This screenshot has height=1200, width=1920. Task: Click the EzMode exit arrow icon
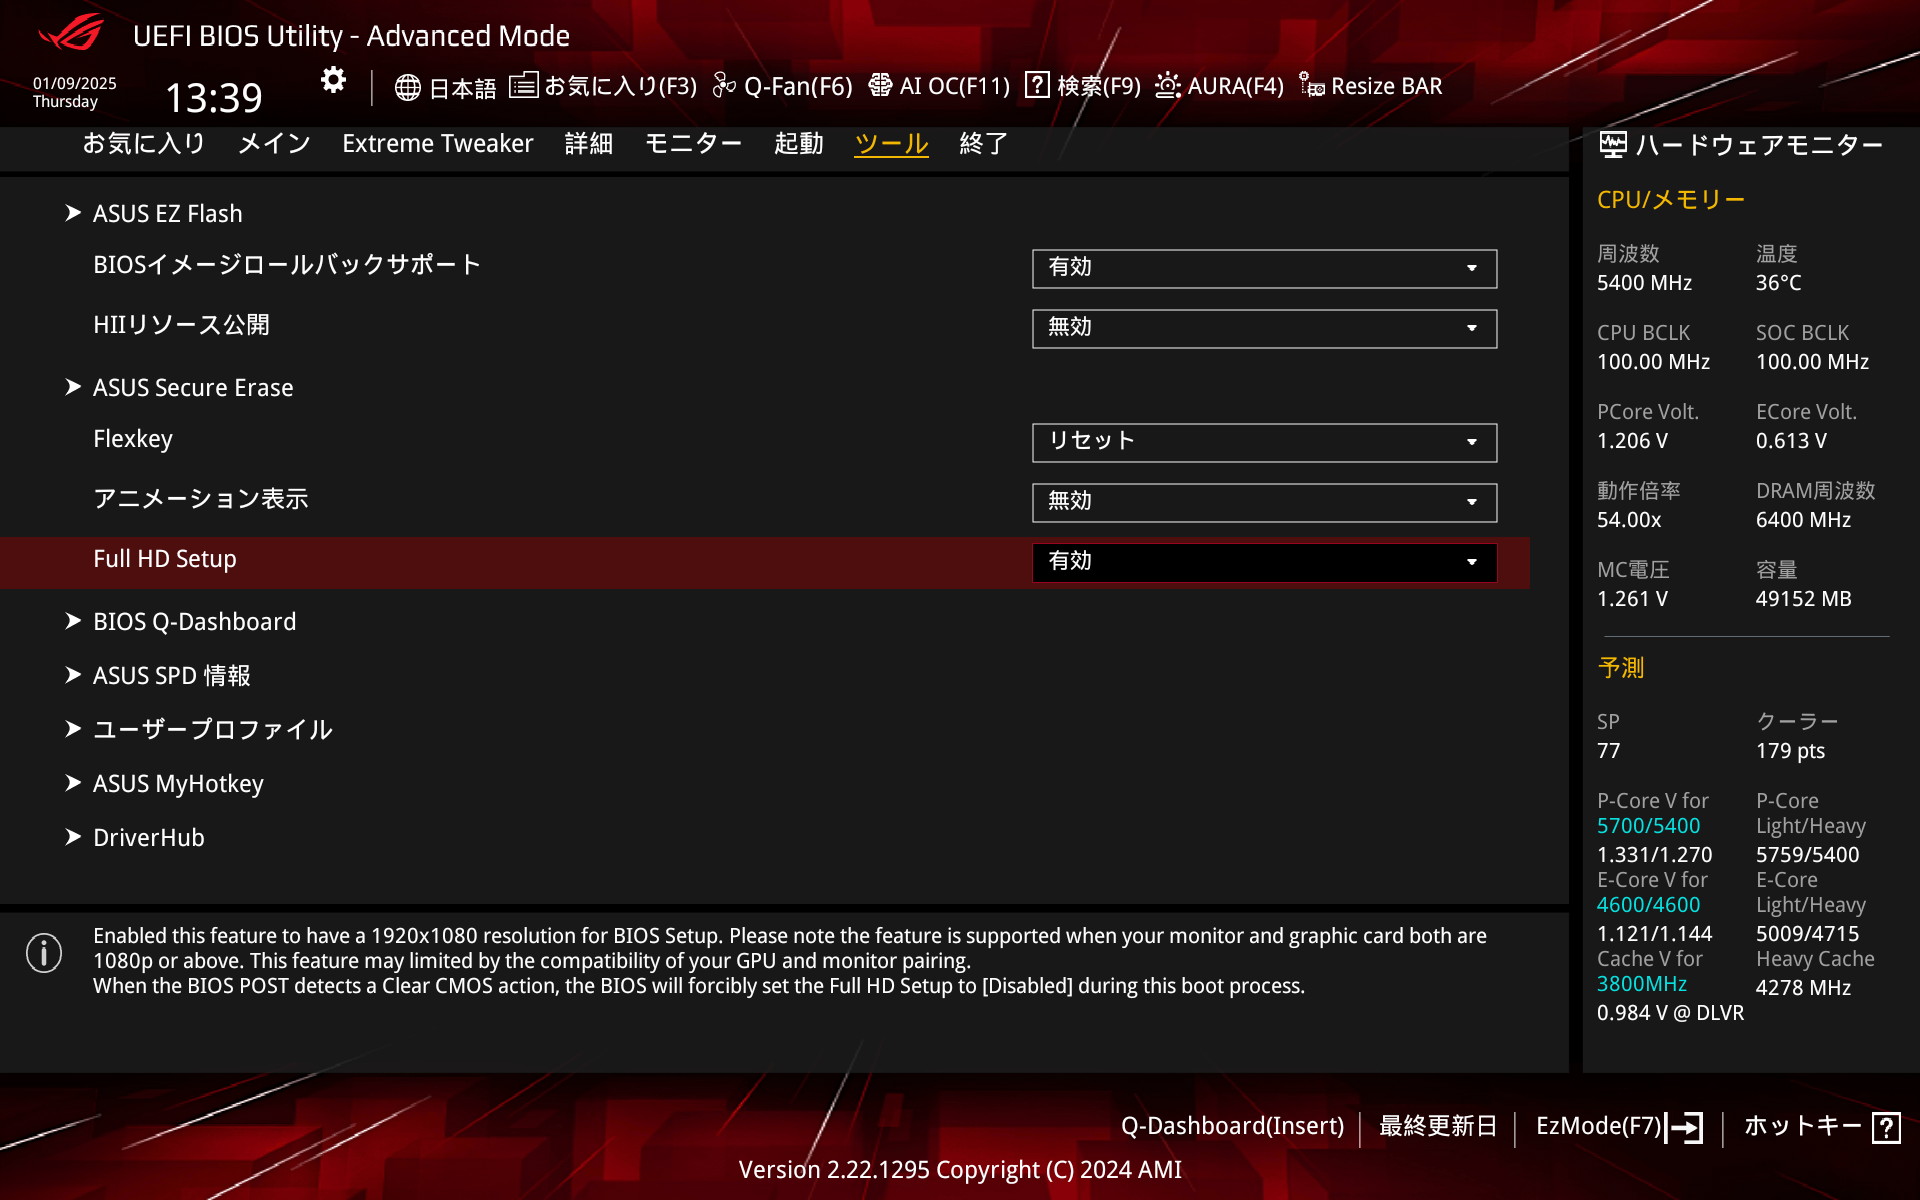pos(1685,1127)
